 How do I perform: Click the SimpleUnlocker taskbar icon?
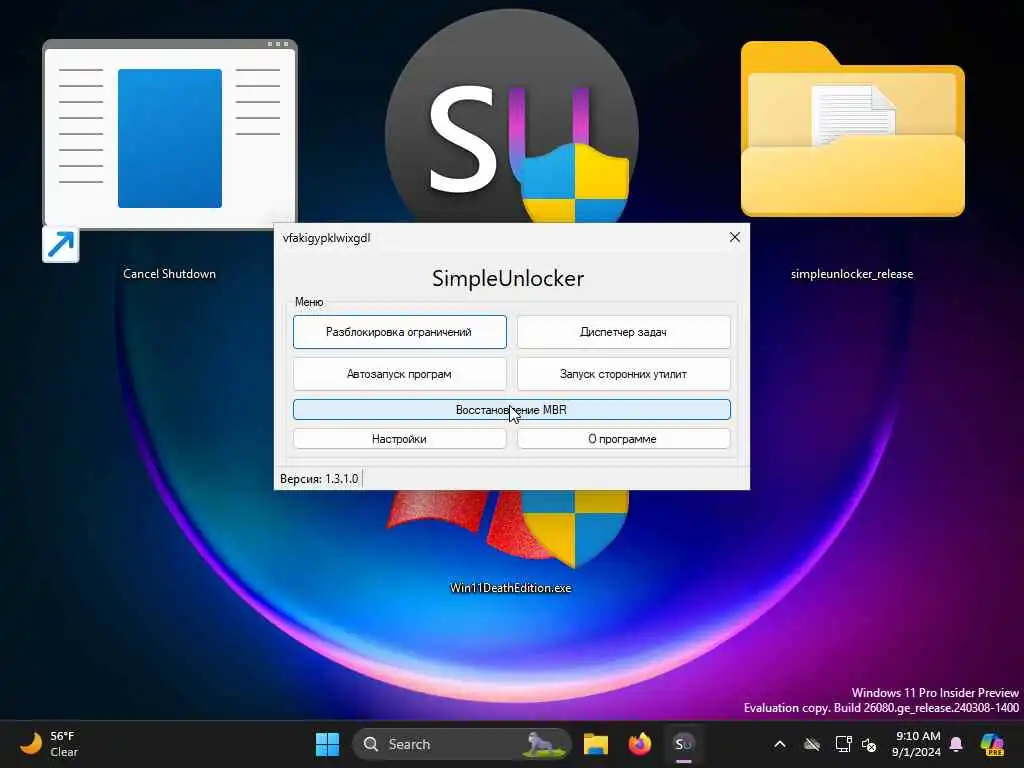(683, 744)
